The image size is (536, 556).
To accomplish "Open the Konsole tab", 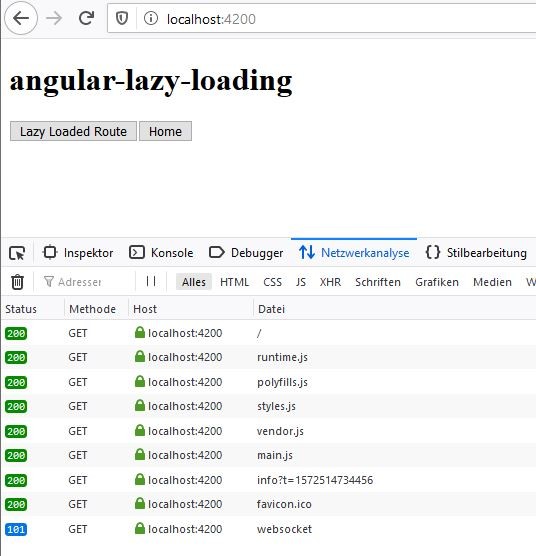I will (x=161, y=253).
